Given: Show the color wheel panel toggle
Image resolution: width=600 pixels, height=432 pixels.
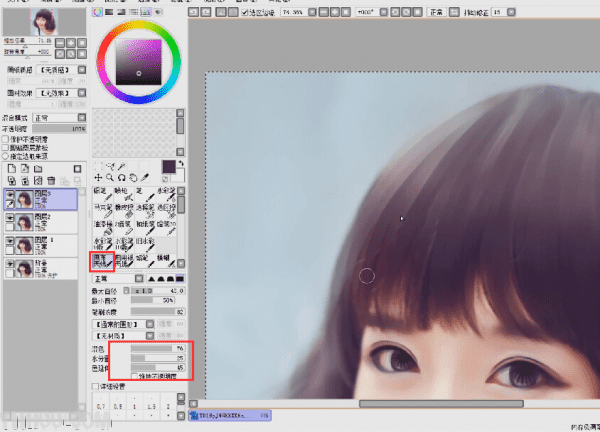Looking at the screenshot, I should point(97,12).
